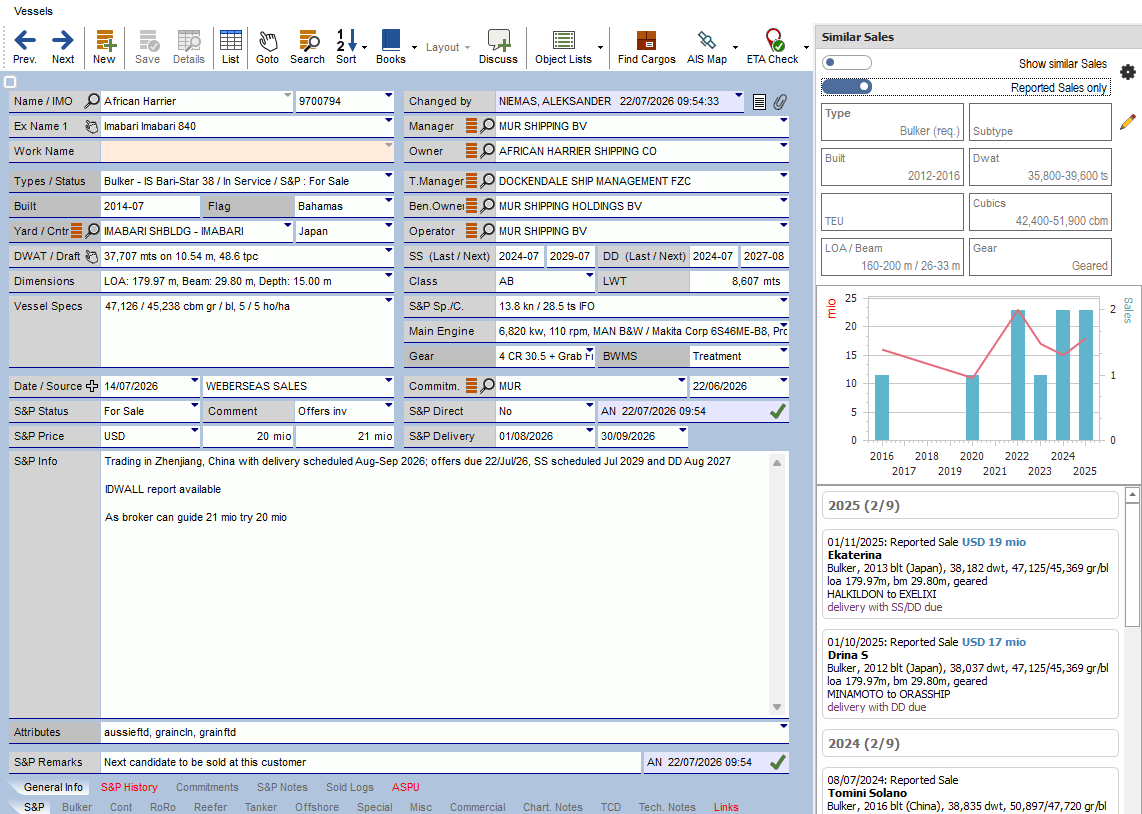Open S&P Status dropdown showing For Sale

194,406
